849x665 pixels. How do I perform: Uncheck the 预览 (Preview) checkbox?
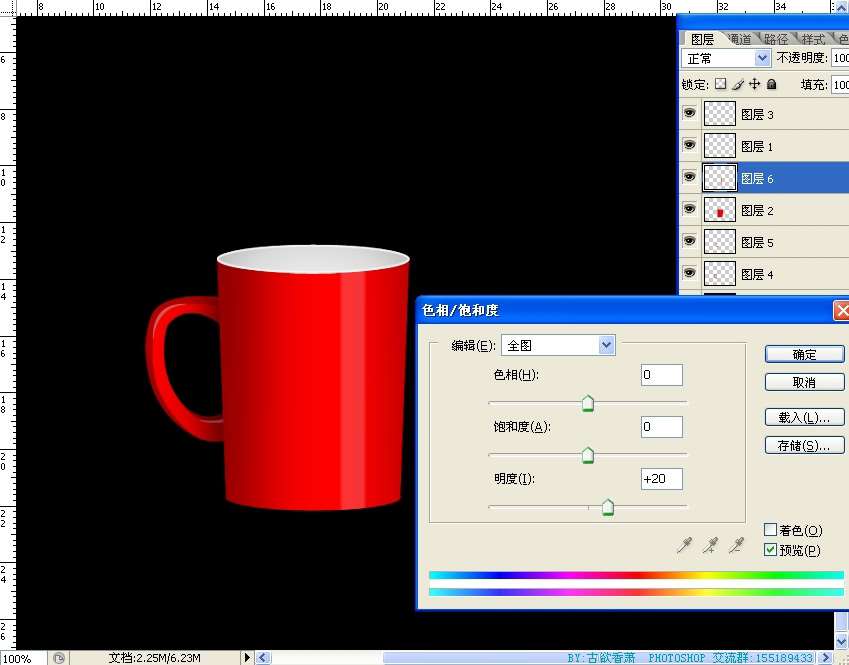click(x=770, y=550)
